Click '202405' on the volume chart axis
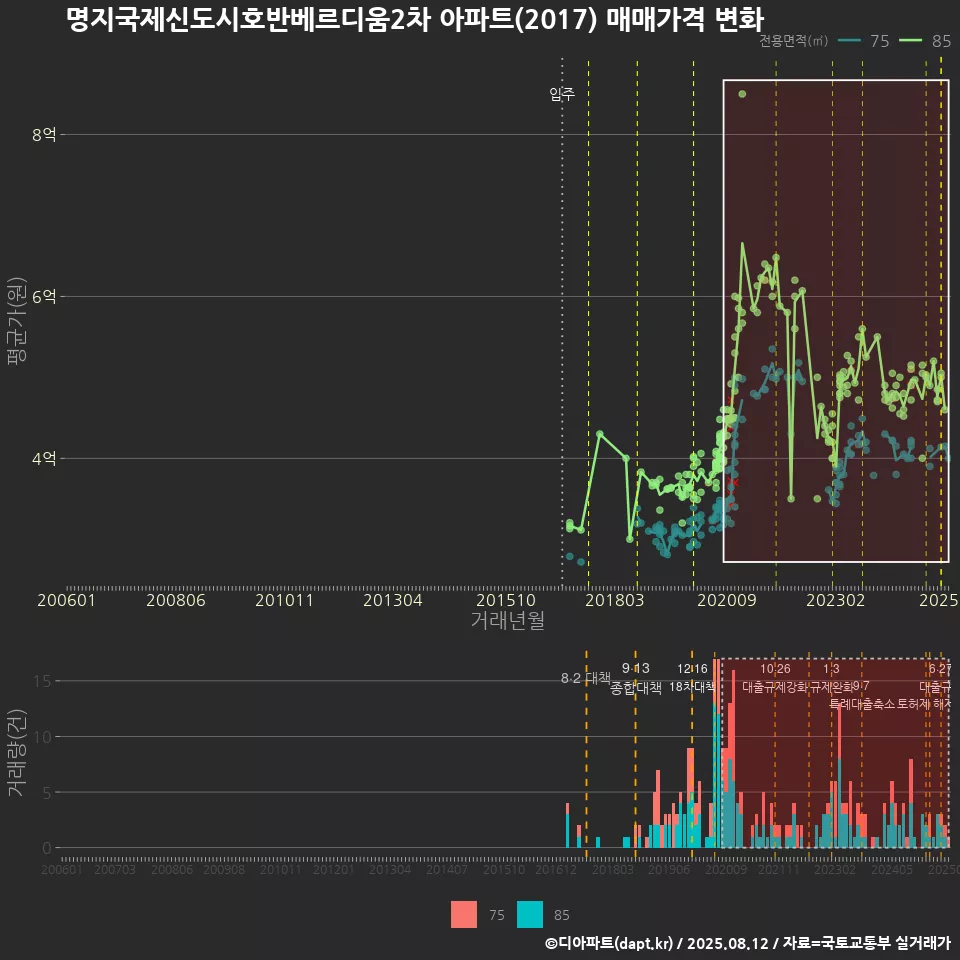Image resolution: width=960 pixels, height=960 pixels. coord(892,869)
